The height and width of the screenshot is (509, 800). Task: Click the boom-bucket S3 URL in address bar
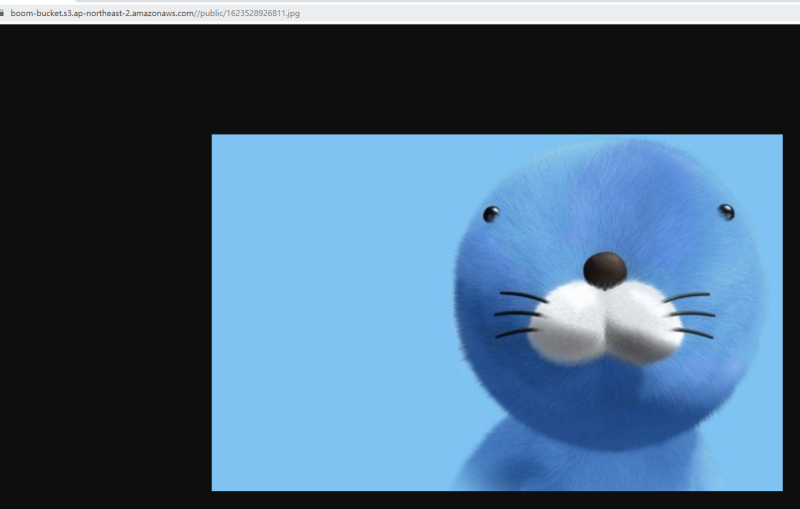click(155, 13)
